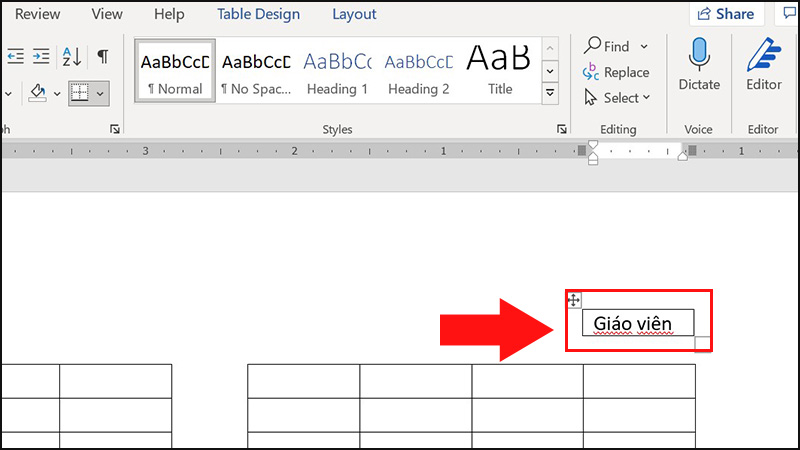Click the Increase Indent icon

pos(41,56)
